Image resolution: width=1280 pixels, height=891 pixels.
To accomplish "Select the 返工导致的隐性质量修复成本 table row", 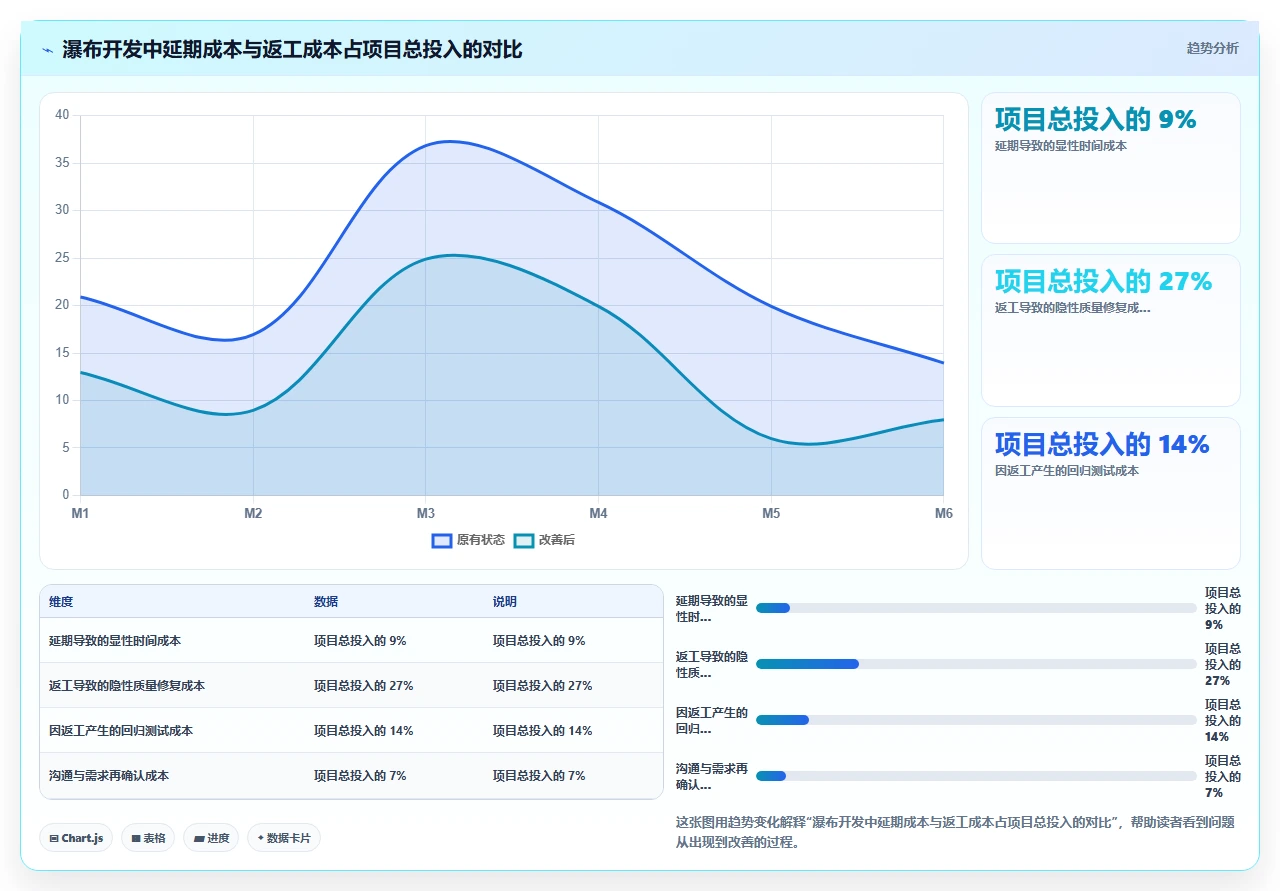I will pos(351,686).
